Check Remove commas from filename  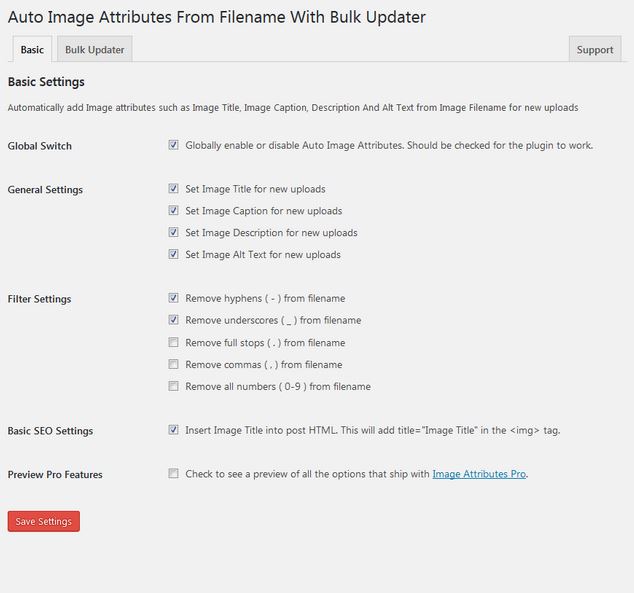[x=173, y=364]
